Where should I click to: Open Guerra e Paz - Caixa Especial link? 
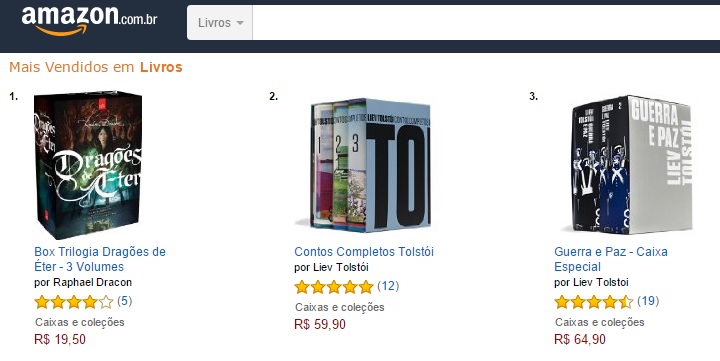tap(611, 259)
